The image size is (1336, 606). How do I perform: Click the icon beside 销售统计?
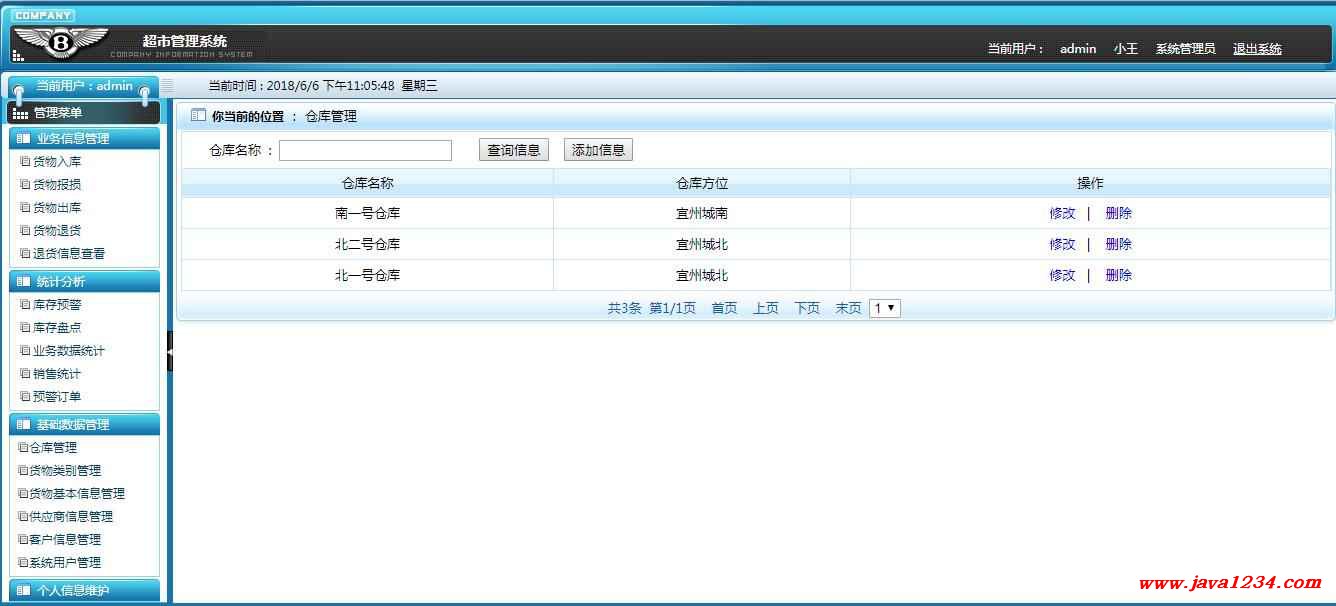point(25,373)
